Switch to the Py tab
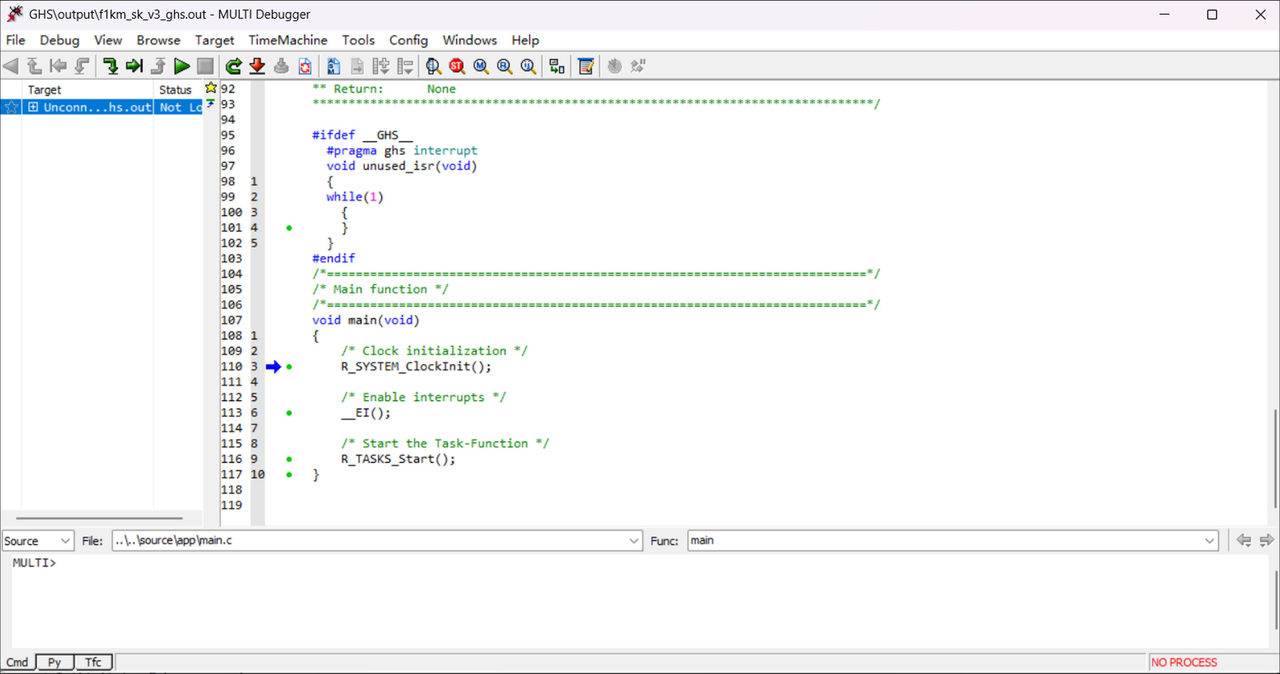 click(55, 662)
